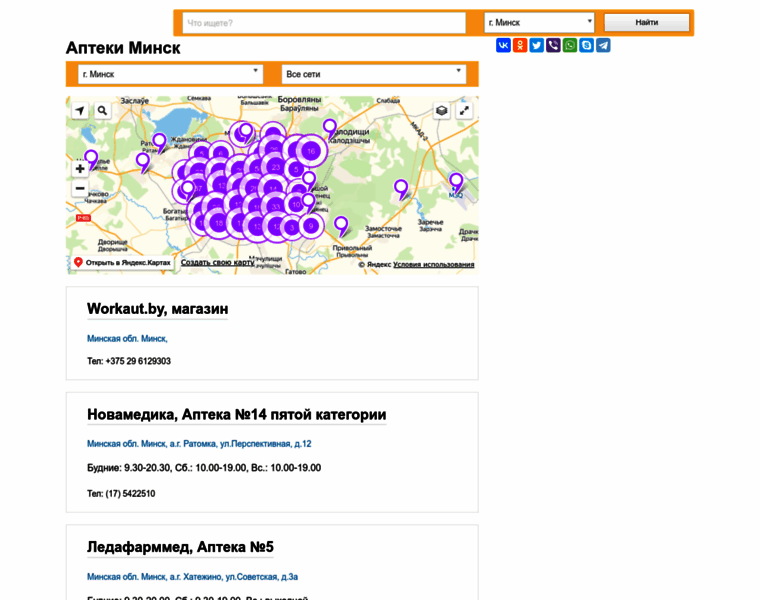Share via WhatsApp icon
This screenshot has width=760, height=600.
(570, 46)
